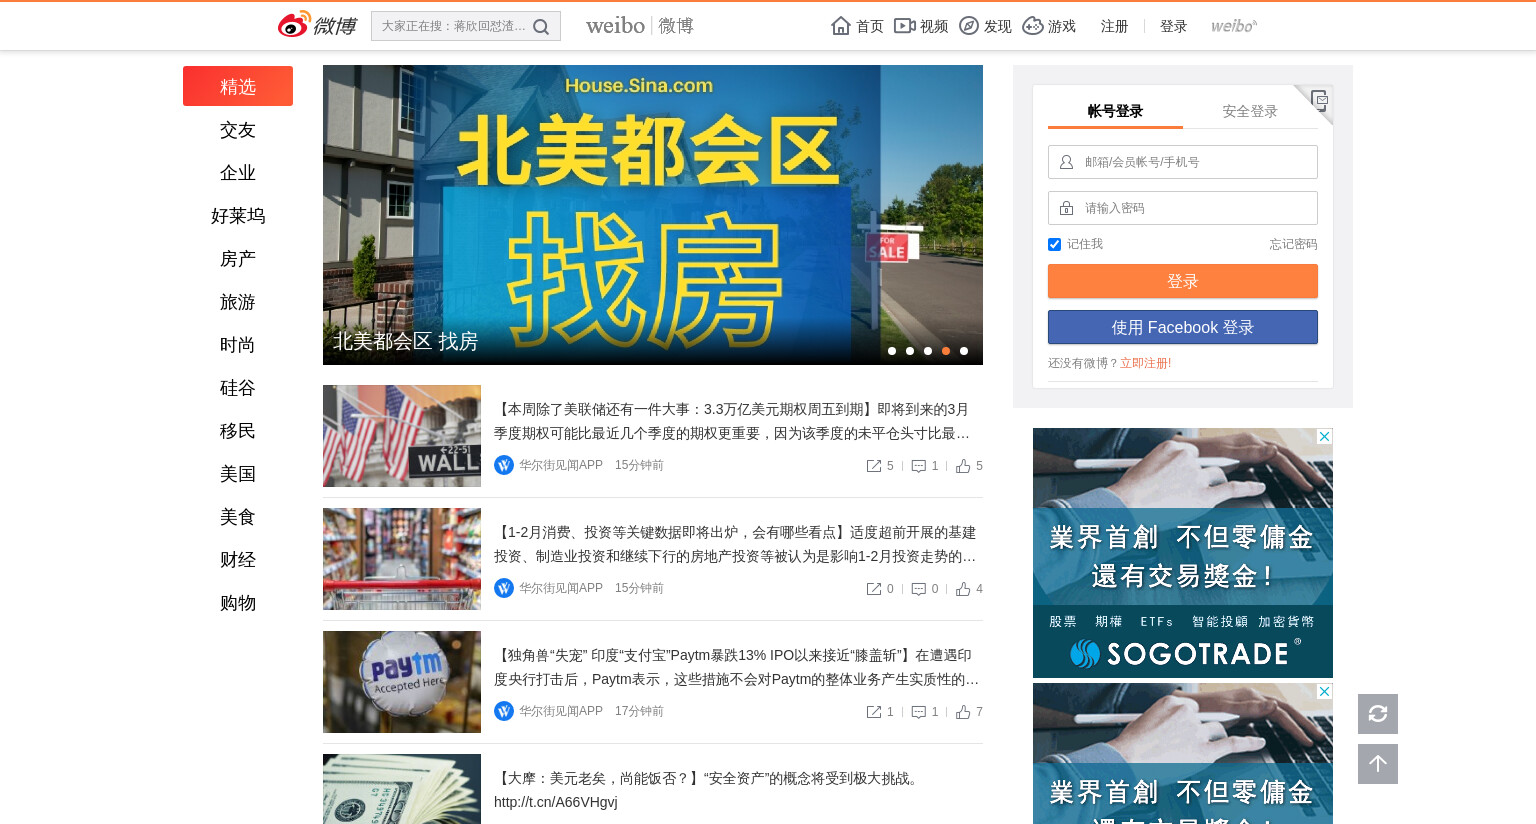Click the search magnifier icon
This screenshot has height=824, width=1536.
pos(541,27)
